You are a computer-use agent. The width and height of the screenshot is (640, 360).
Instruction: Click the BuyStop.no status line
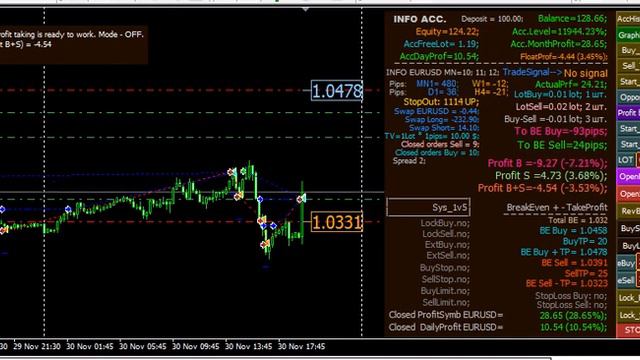(x=444, y=268)
